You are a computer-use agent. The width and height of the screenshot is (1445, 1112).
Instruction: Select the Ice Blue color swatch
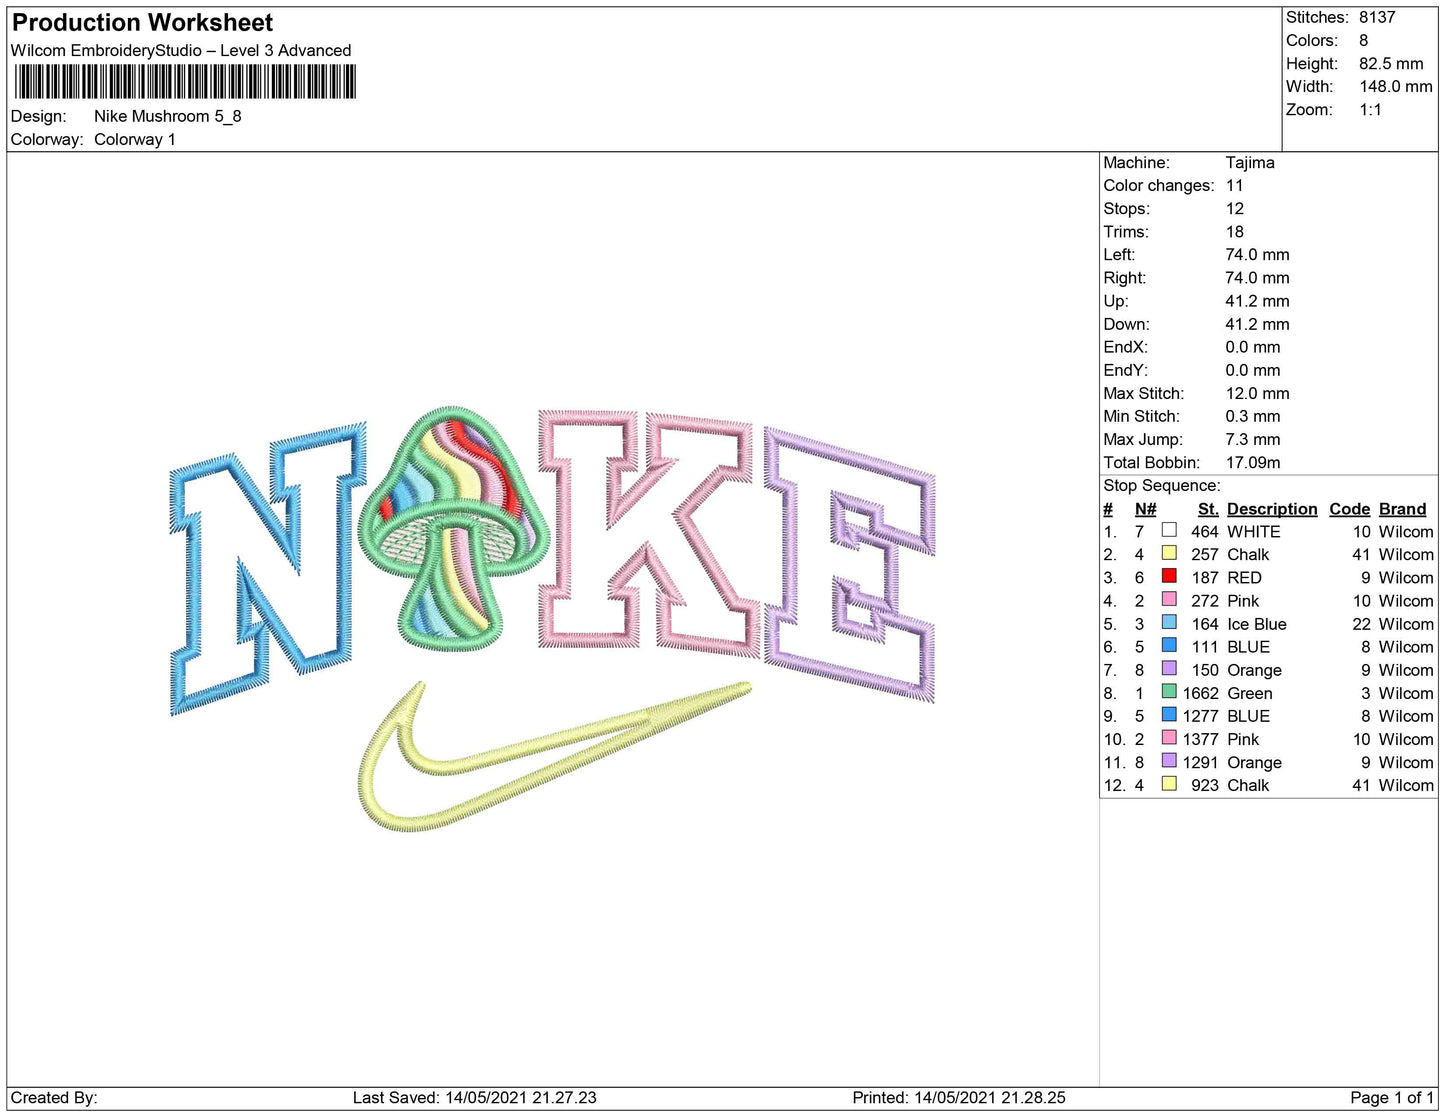pyautogui.click(x=1169, y=622)
